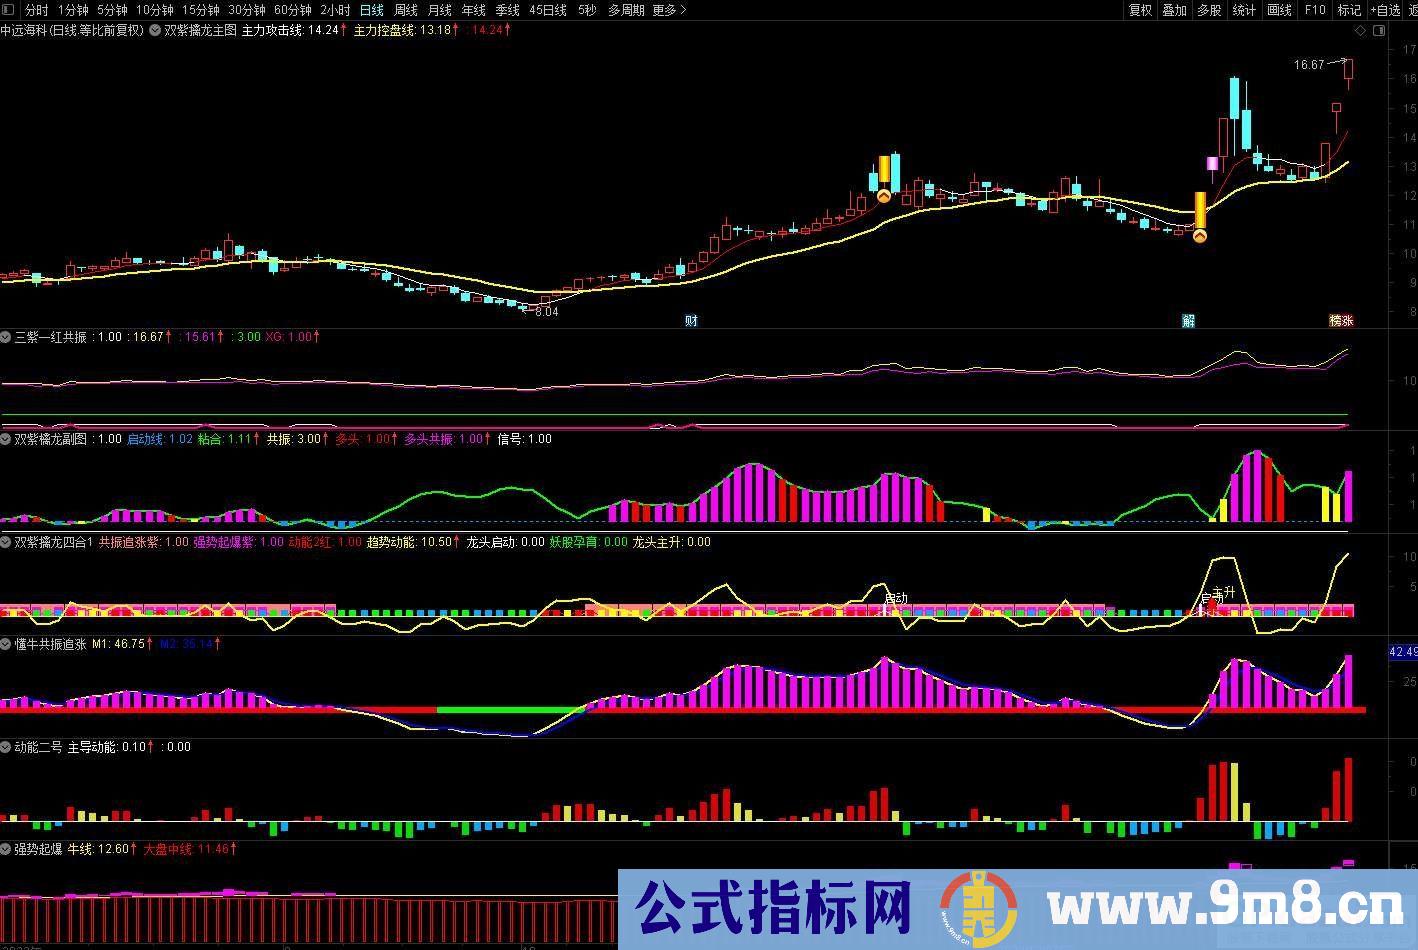The width and height of the screenshot is (1418, 950).
Task: Select the 周线 weekly period
Action: pos(405,10)
